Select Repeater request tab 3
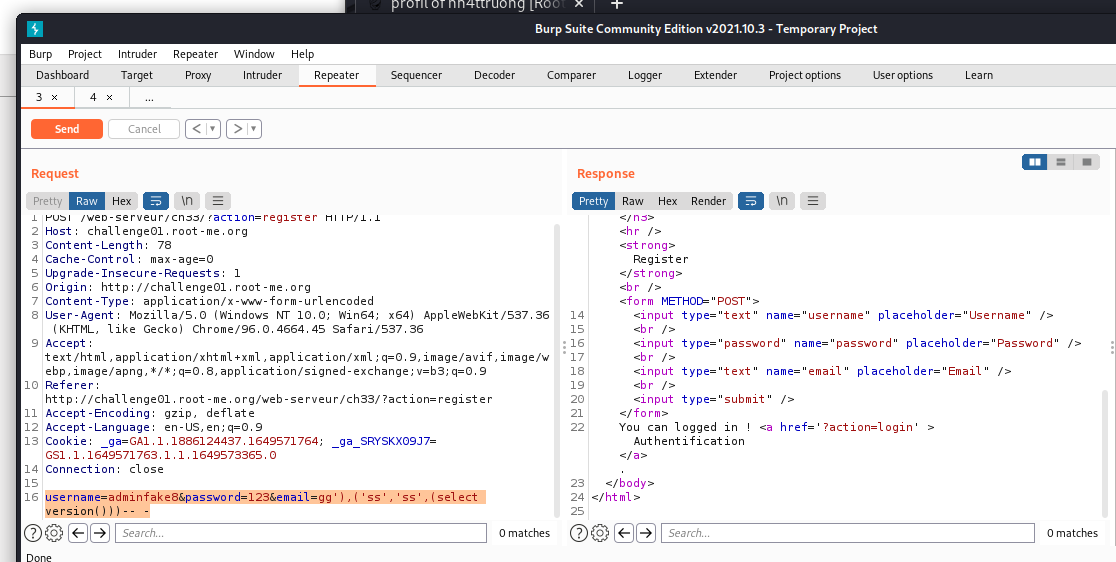This screenshot has height=562, width=1116. (x=39, y=97)
